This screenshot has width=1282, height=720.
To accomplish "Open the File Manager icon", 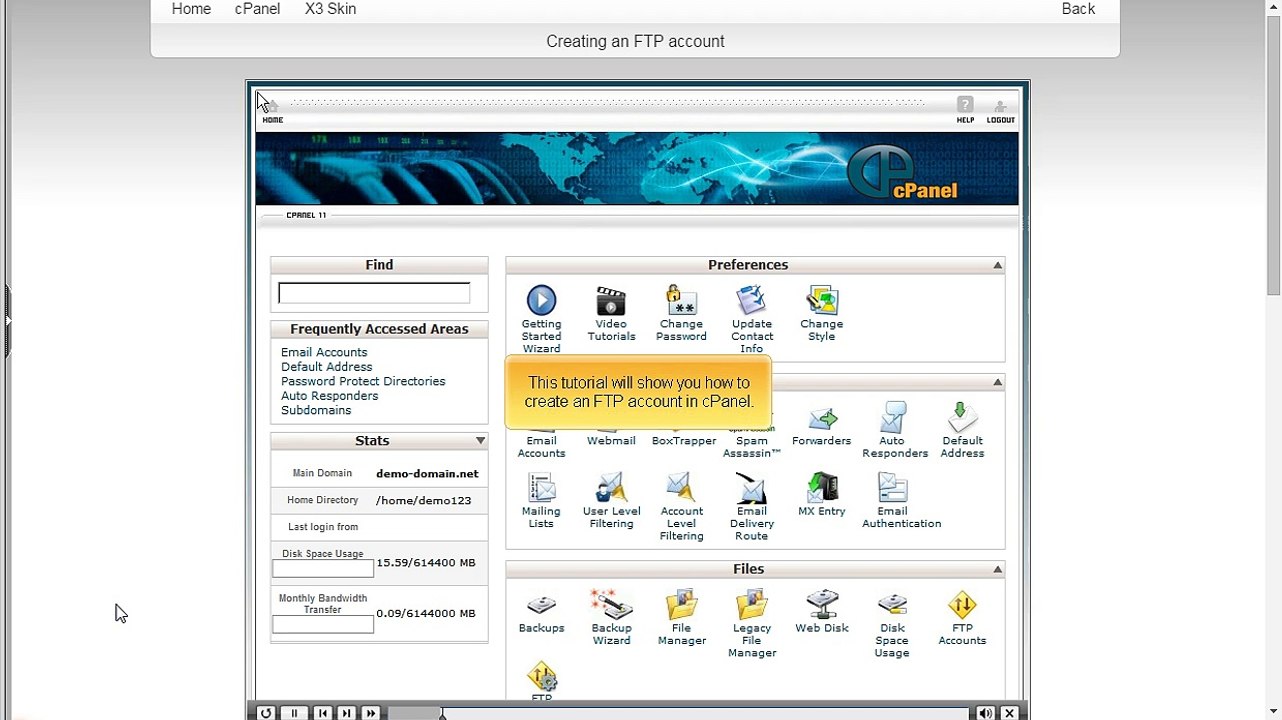I will pyautogui.click(x=681, y=605).
